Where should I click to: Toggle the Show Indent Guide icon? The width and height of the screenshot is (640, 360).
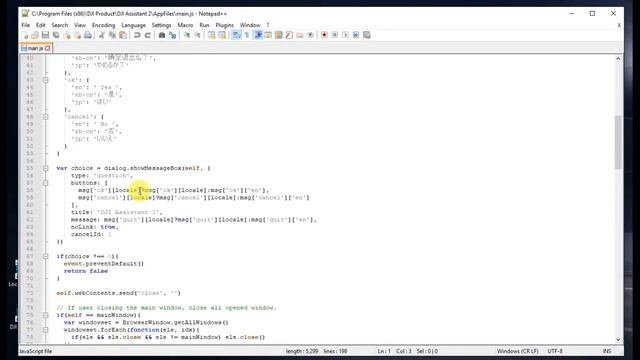pyautogui.click(x=258, y=36)
